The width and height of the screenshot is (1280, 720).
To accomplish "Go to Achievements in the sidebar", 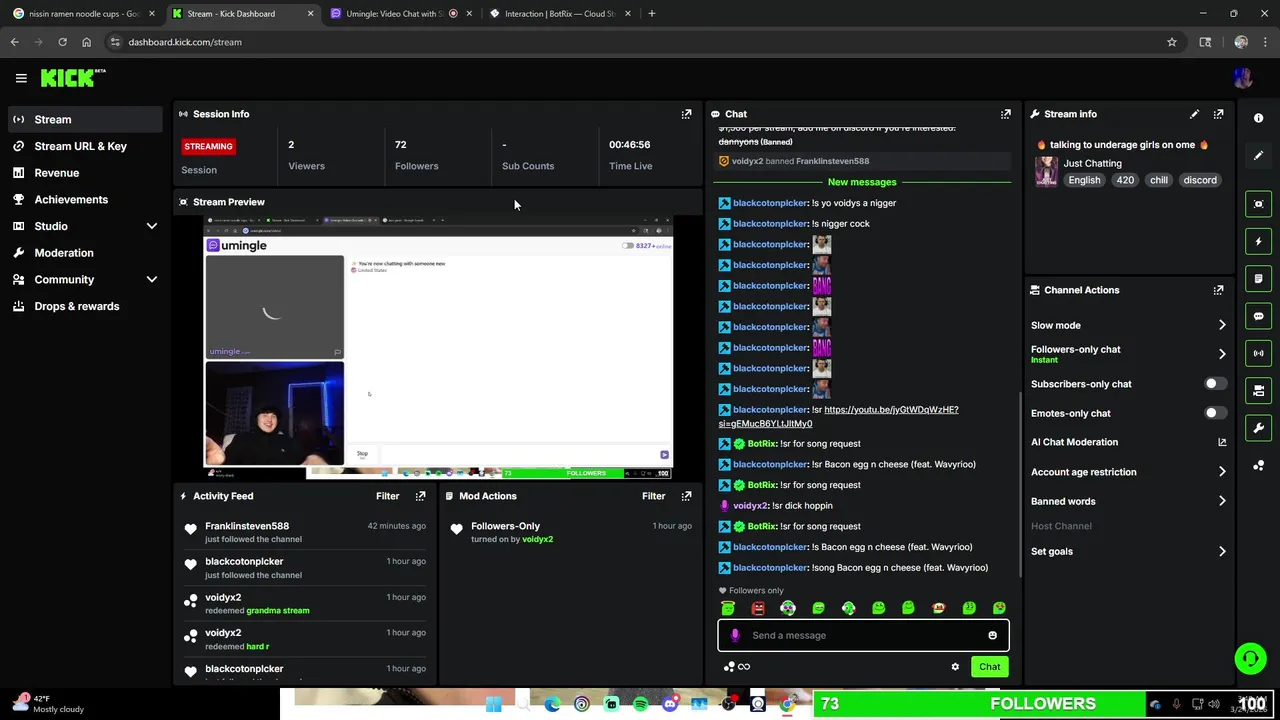I will 84,199.
